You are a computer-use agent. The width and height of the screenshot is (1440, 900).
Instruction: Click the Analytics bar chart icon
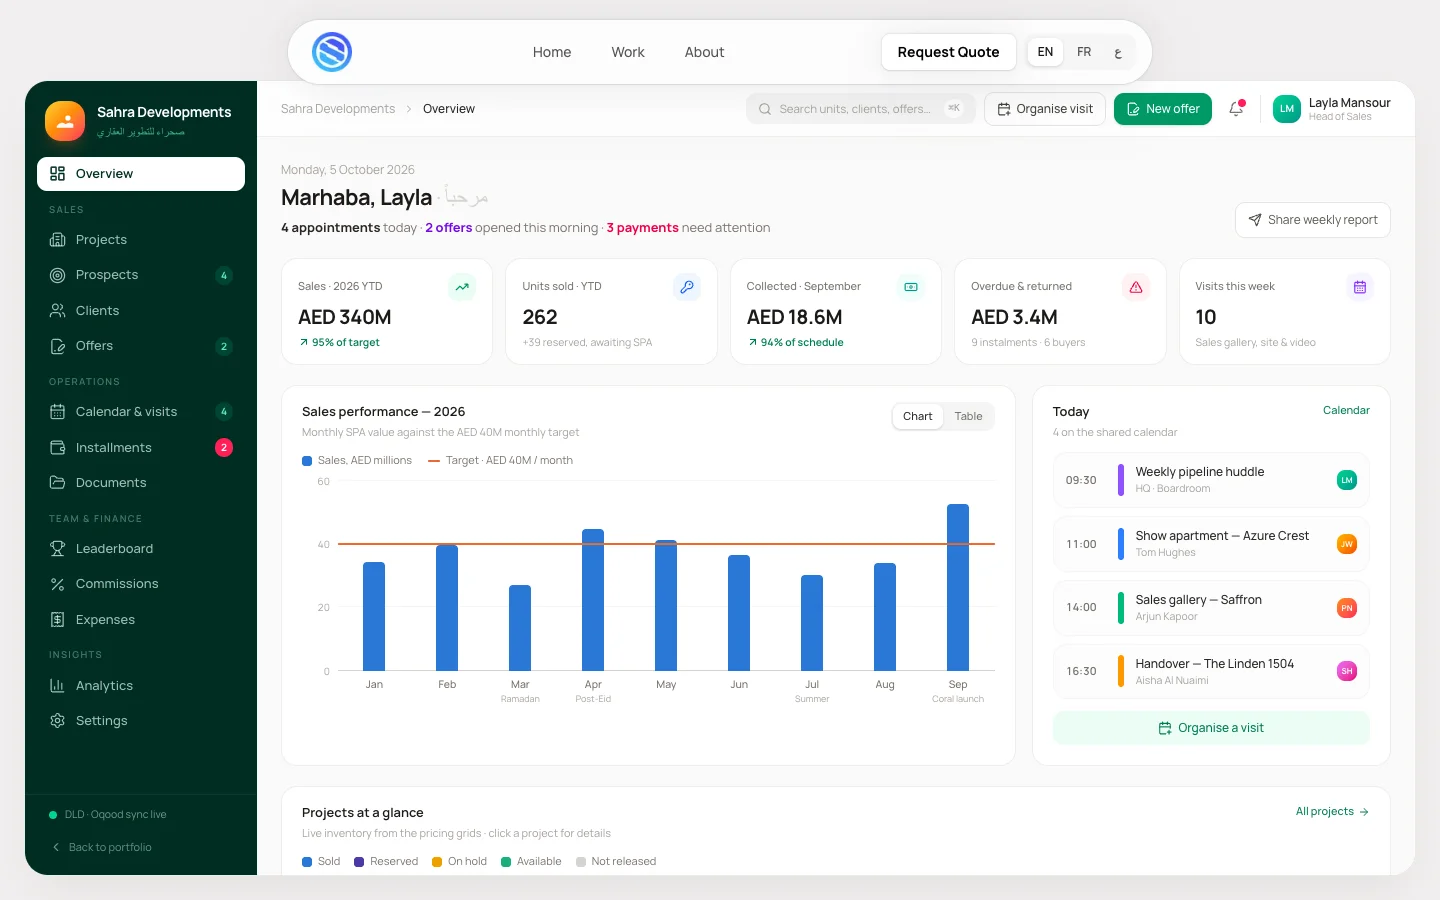pos(58,686)
